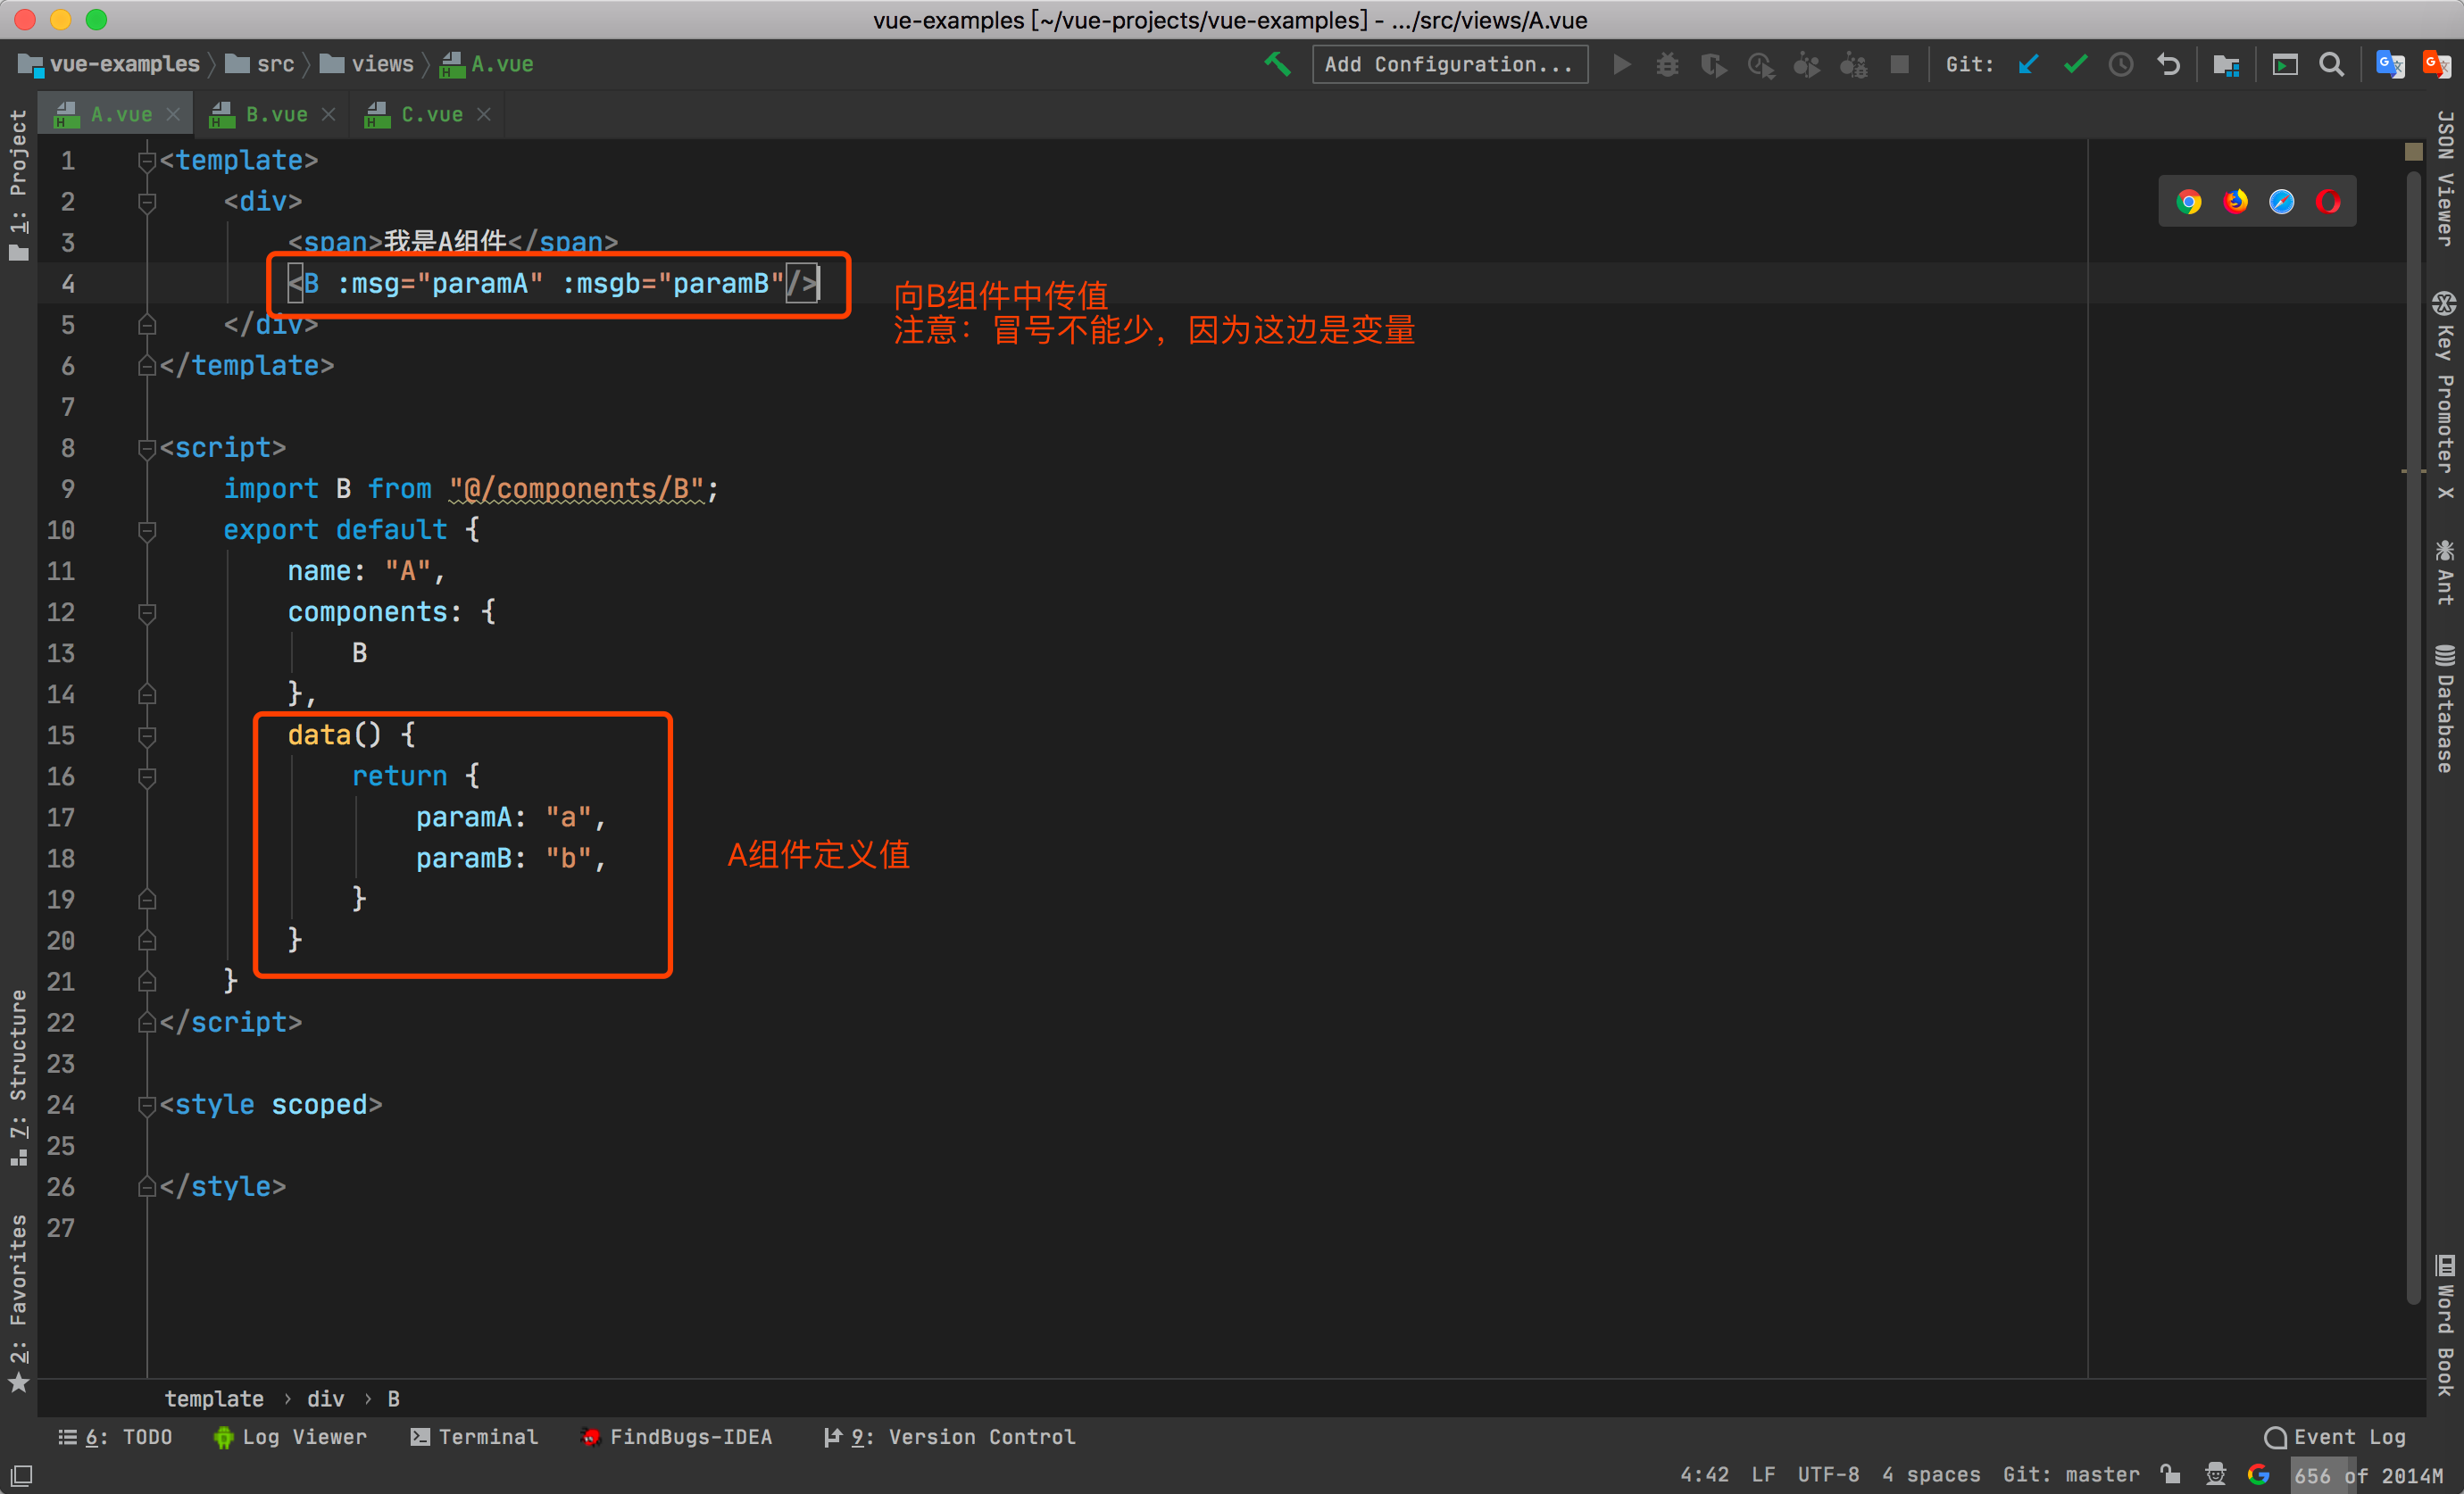Click Git Rollback revert arrow

tap(2168, 65)
